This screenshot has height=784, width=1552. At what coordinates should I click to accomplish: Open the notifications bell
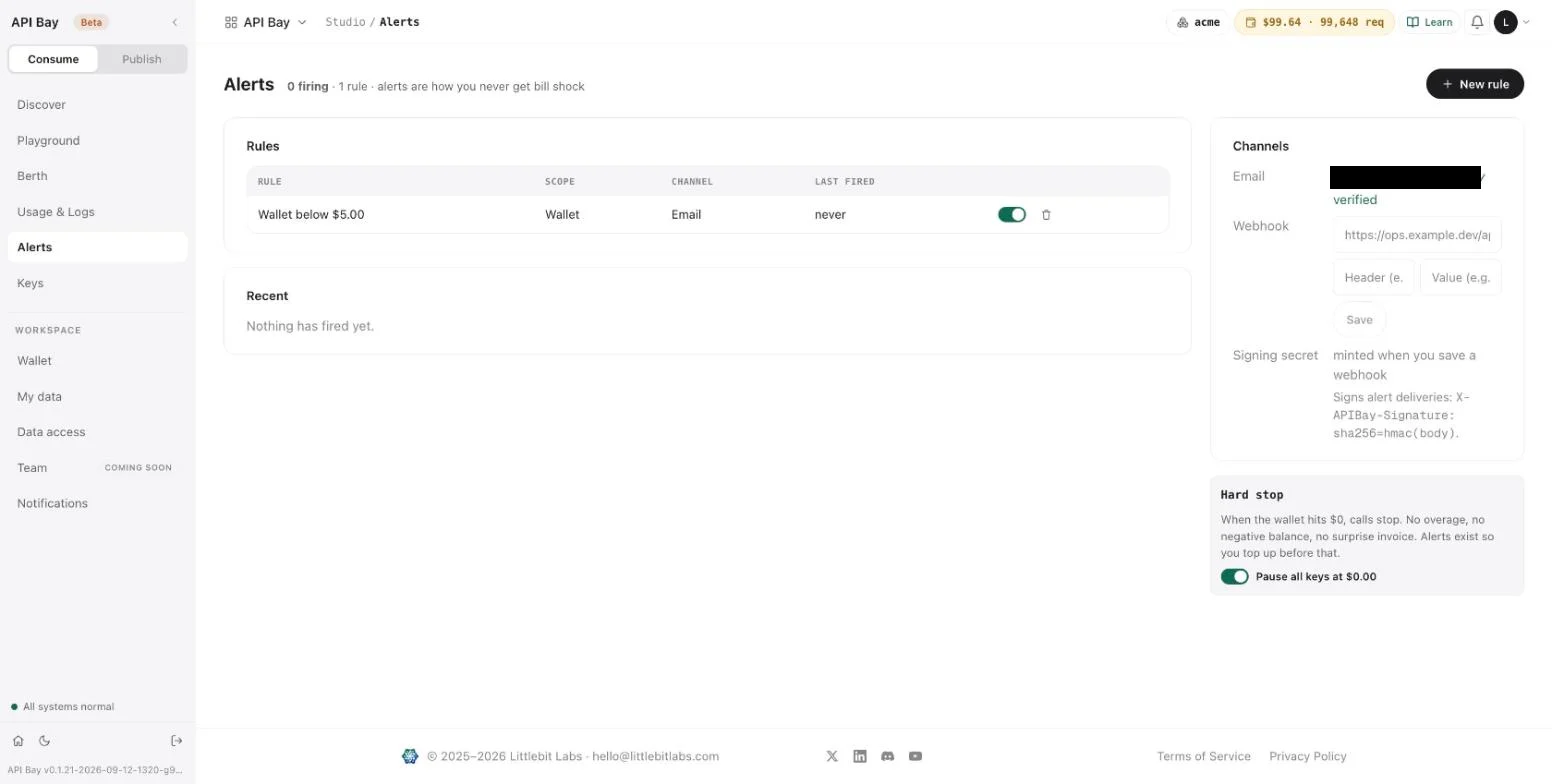pyautogui.click(x=1477, y=22)
